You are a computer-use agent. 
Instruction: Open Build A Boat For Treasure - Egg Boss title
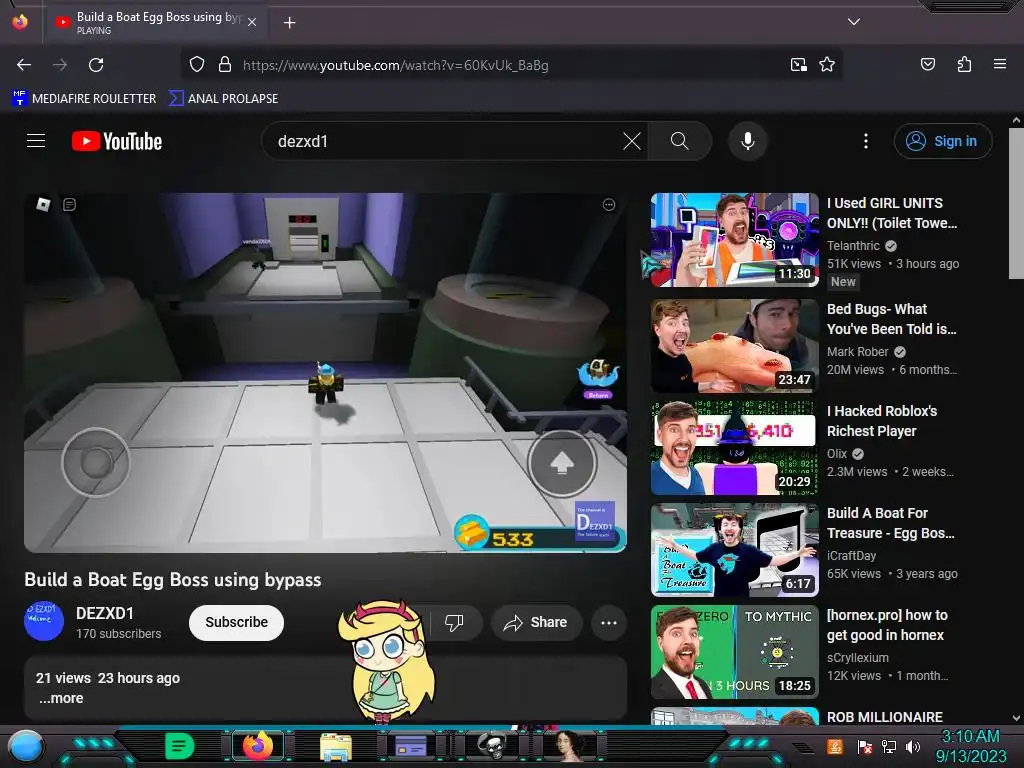(x=891, y=522)
